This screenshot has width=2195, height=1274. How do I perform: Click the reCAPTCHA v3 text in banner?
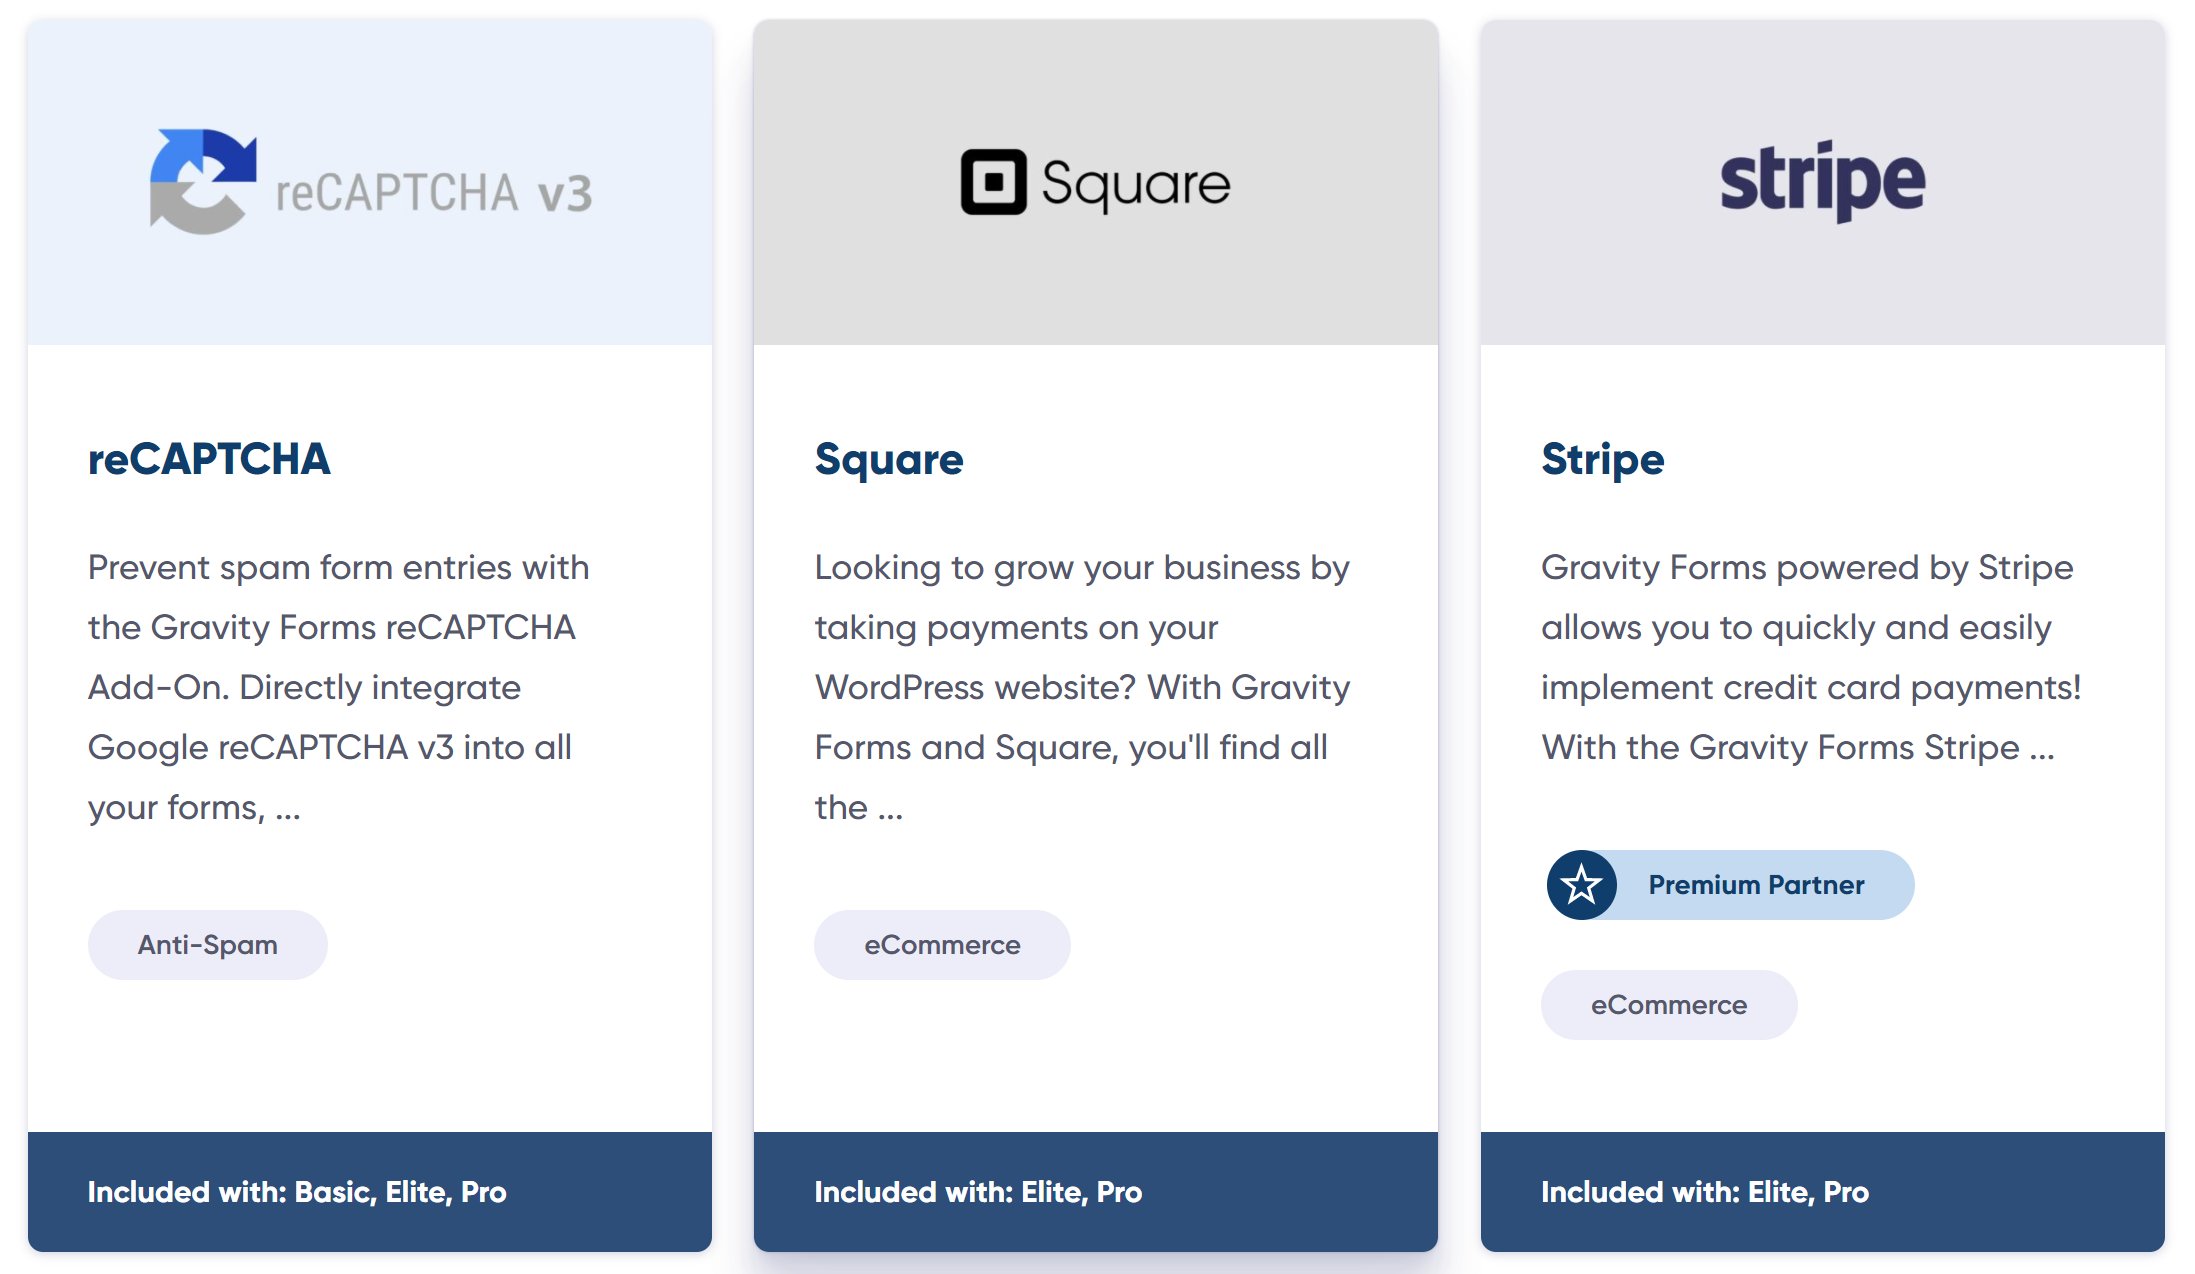click(434, 193)
